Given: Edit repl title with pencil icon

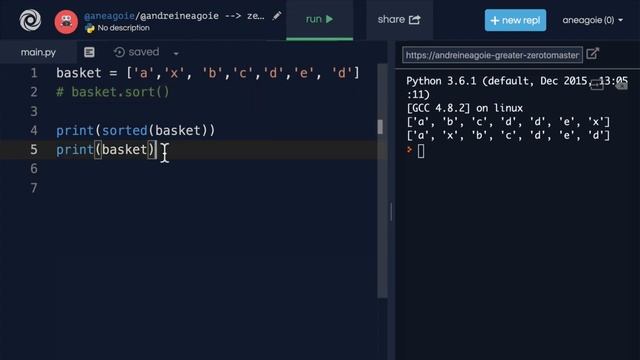Looking at the screenshot, I should click(x=277, y=16).
